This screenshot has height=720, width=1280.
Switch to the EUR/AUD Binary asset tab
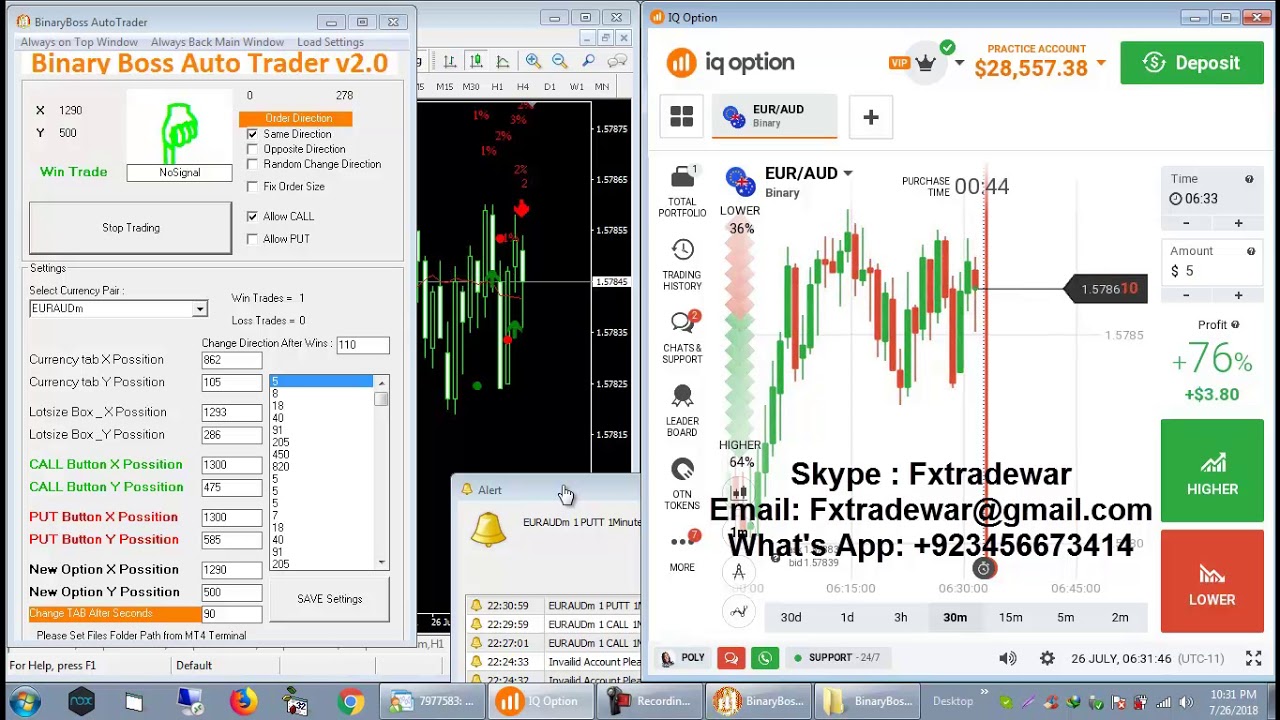tap(775, 117)
